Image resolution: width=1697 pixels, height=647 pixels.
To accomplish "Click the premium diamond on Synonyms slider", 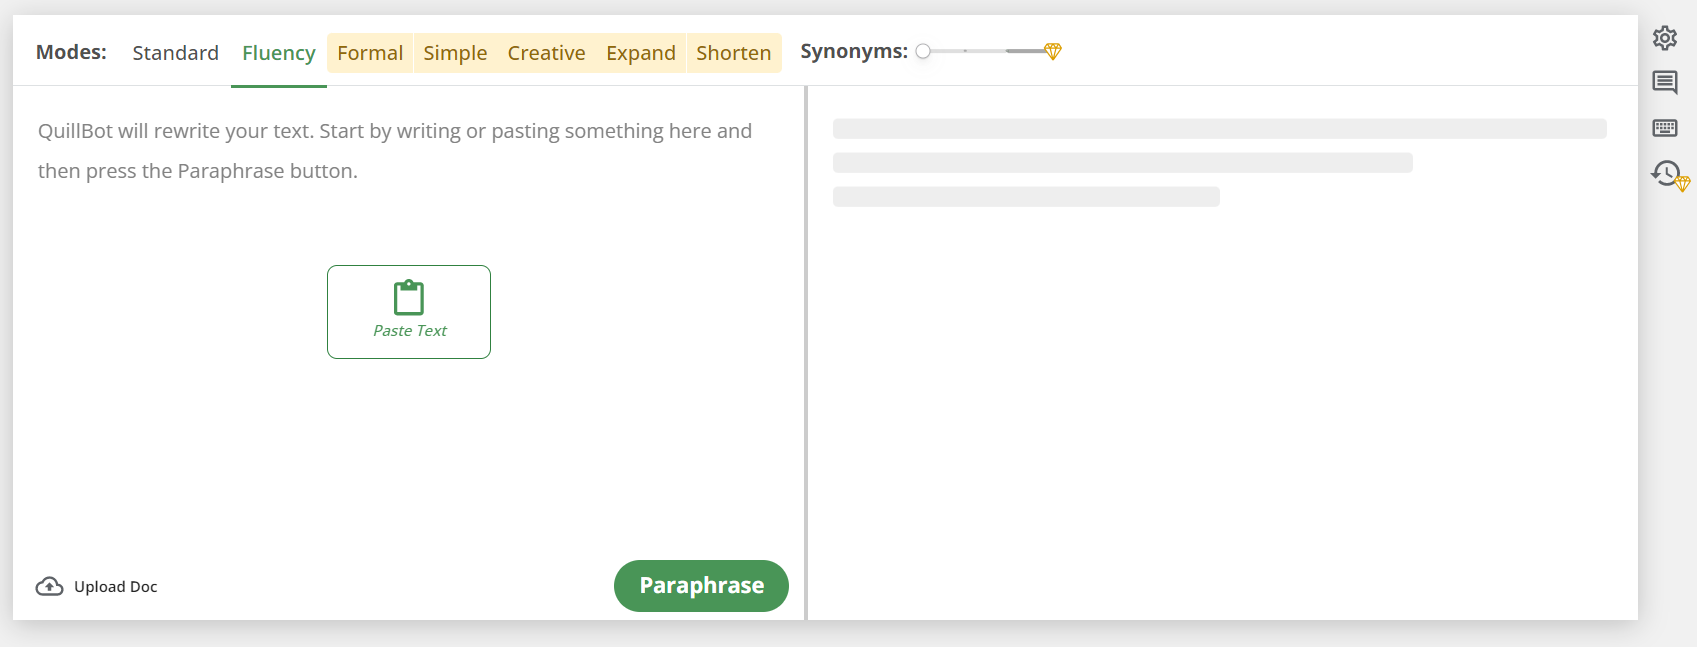I will point(1052,51).
